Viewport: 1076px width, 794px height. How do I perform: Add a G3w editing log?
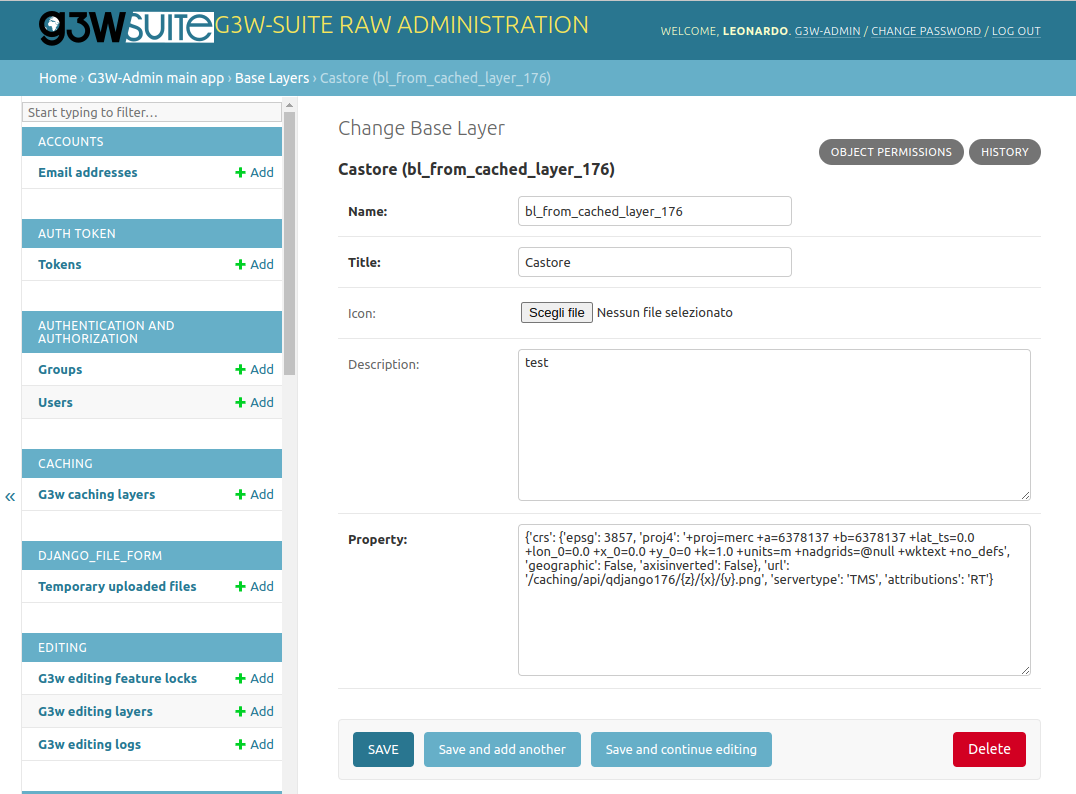[255, 744]
